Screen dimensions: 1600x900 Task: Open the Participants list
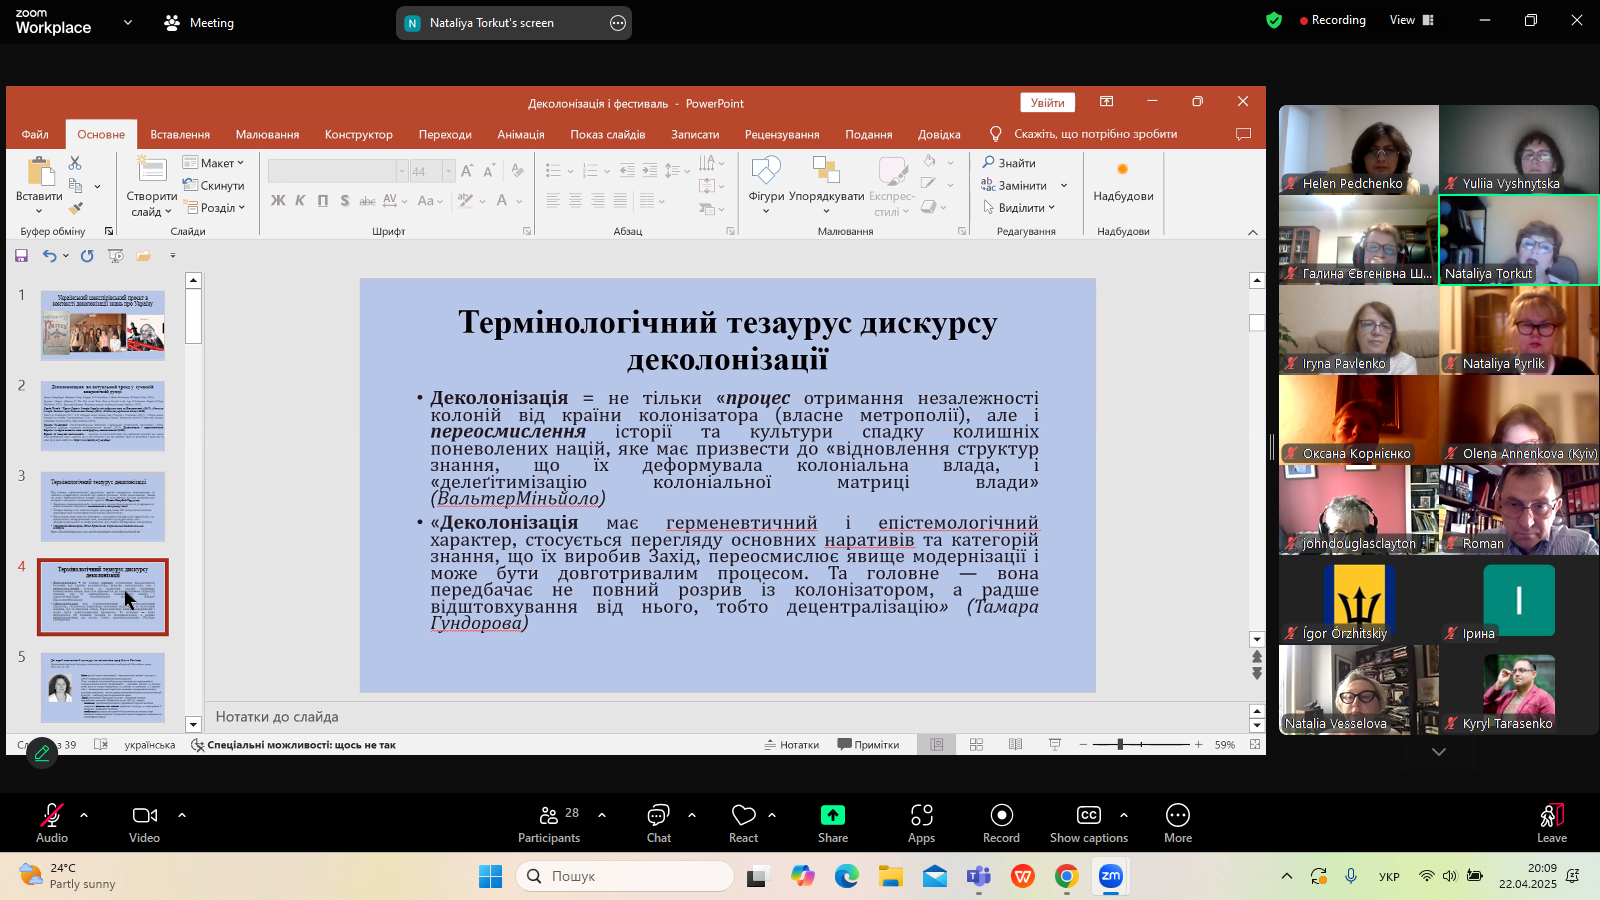[549, 816]
